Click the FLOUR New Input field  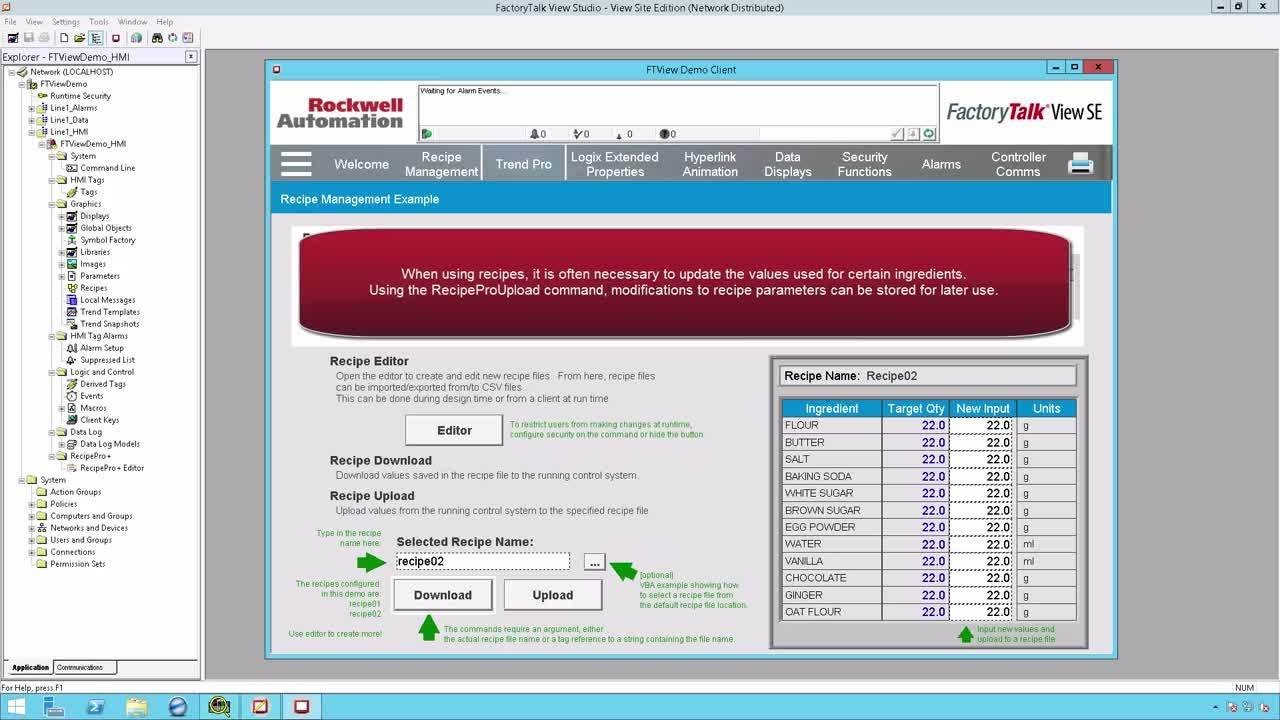coord(982,425)
